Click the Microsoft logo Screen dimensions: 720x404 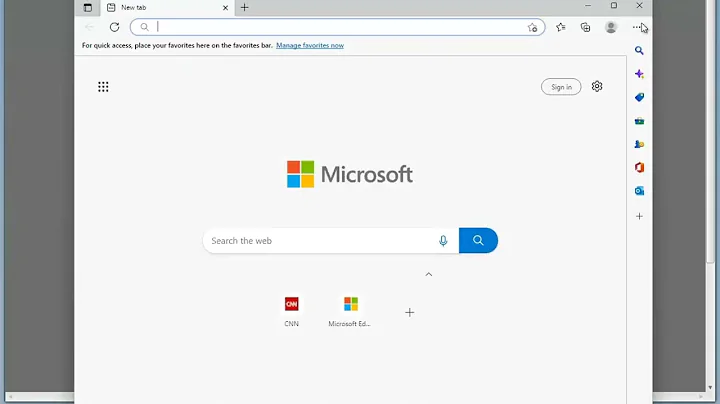tap(350, 174)
